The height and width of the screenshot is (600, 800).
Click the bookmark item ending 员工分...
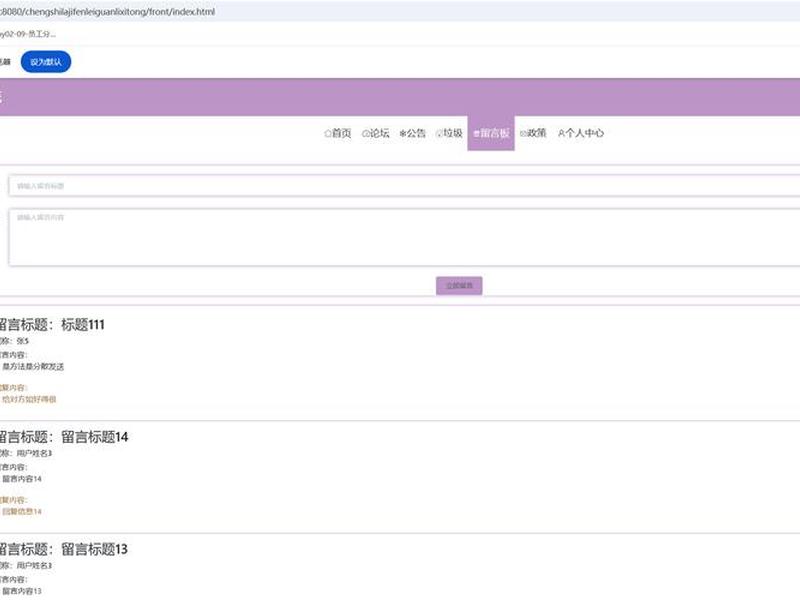(28, 34)
